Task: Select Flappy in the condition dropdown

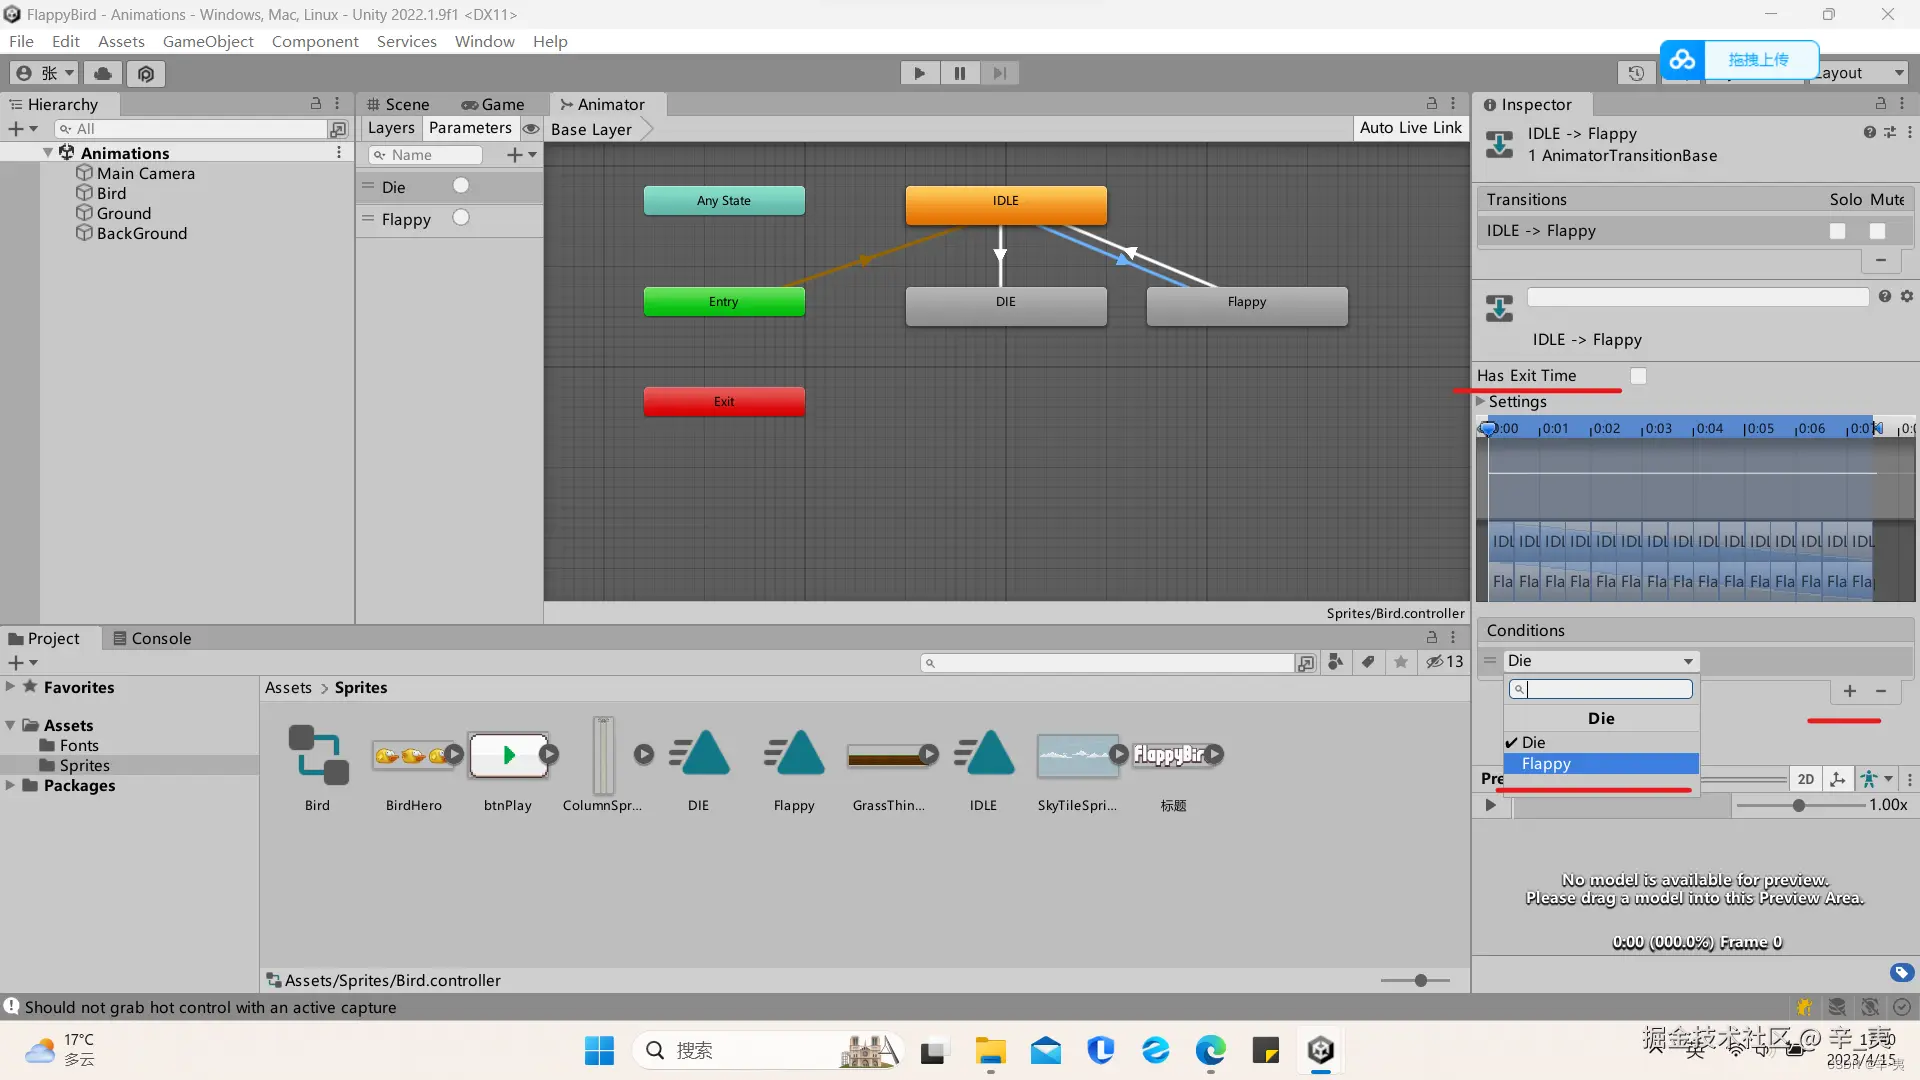Action: pyautogui.click(x=1546, y=764)
